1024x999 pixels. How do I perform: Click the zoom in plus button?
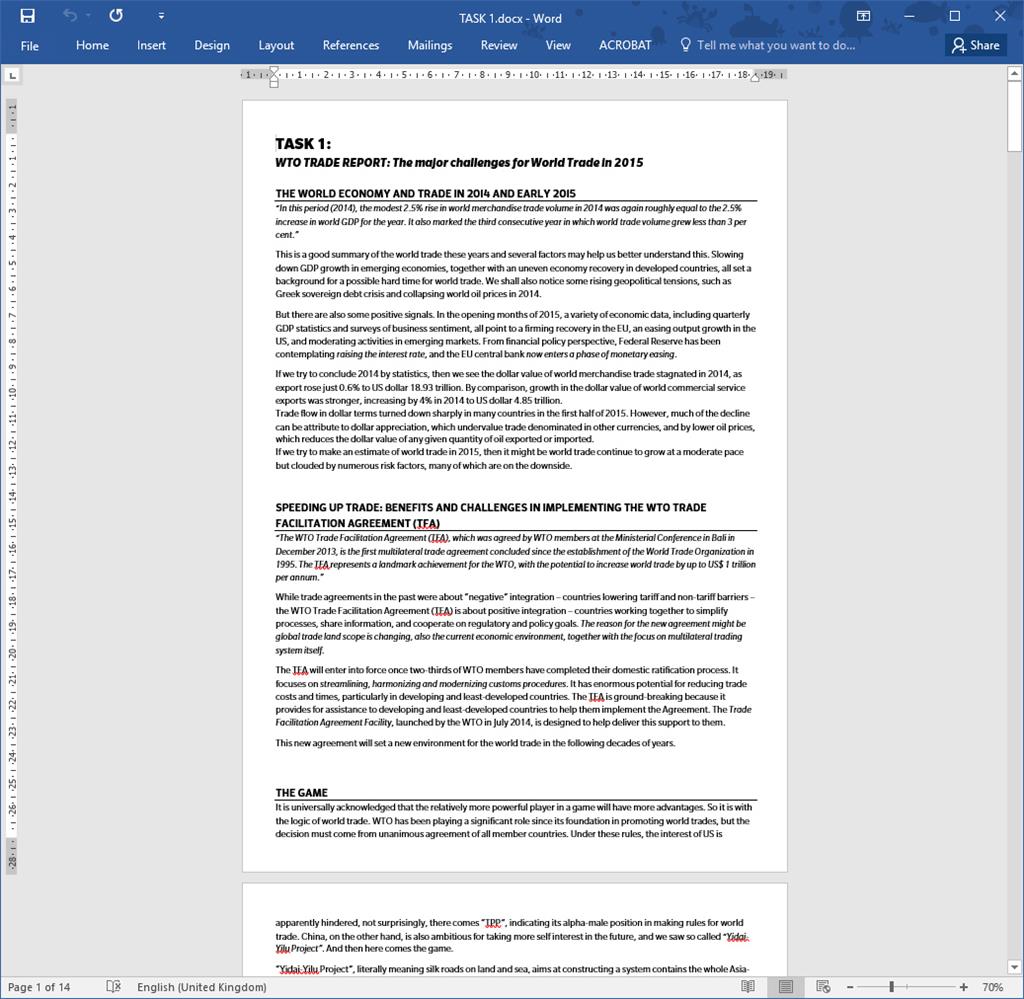963,987
